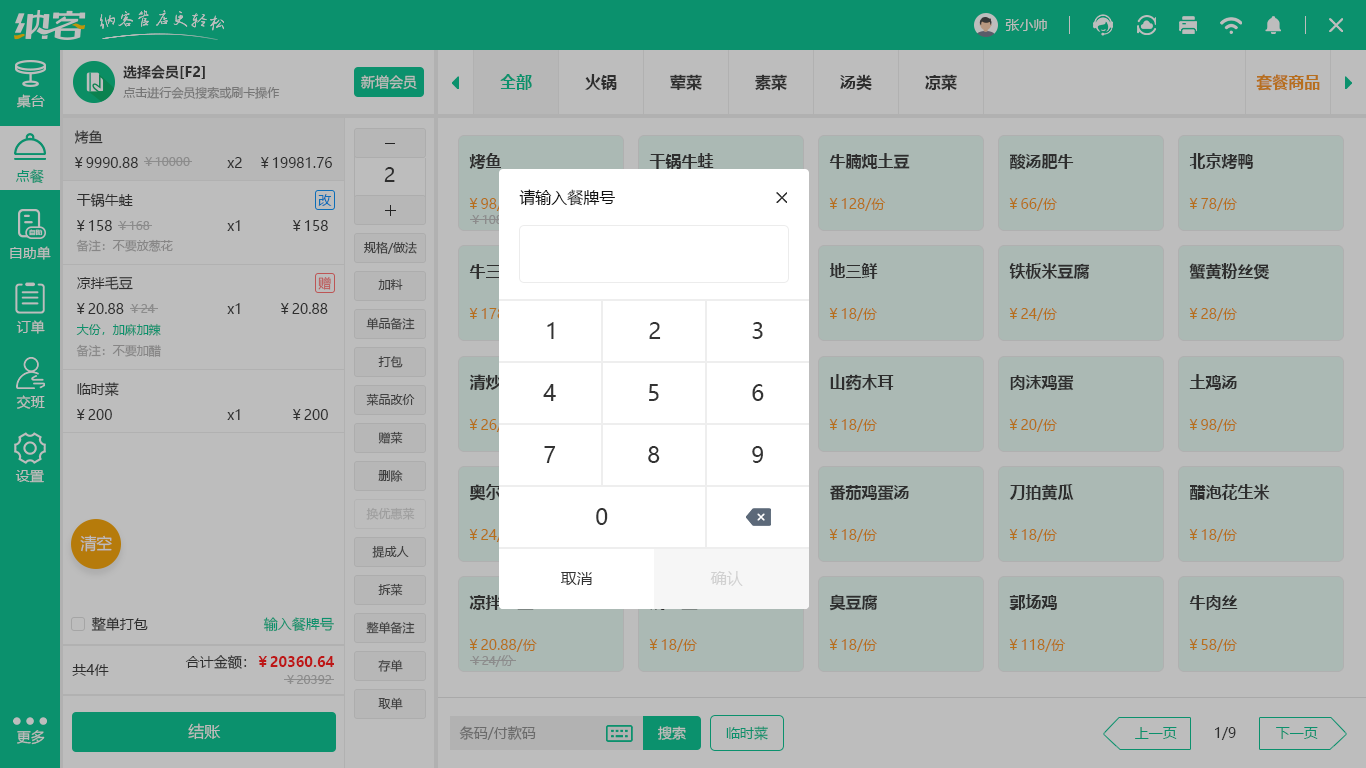Click 新增会员 to add a member

coord(388,82)
